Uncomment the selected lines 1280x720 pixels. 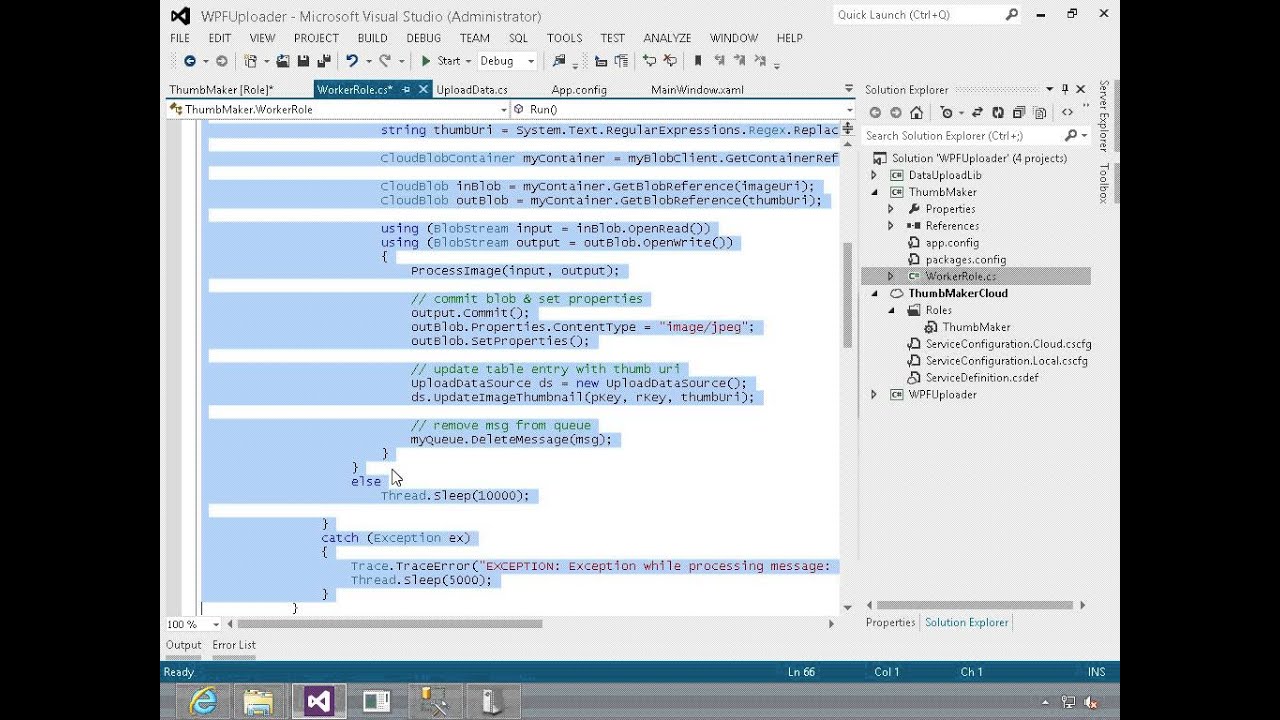[x=670, y=61]
